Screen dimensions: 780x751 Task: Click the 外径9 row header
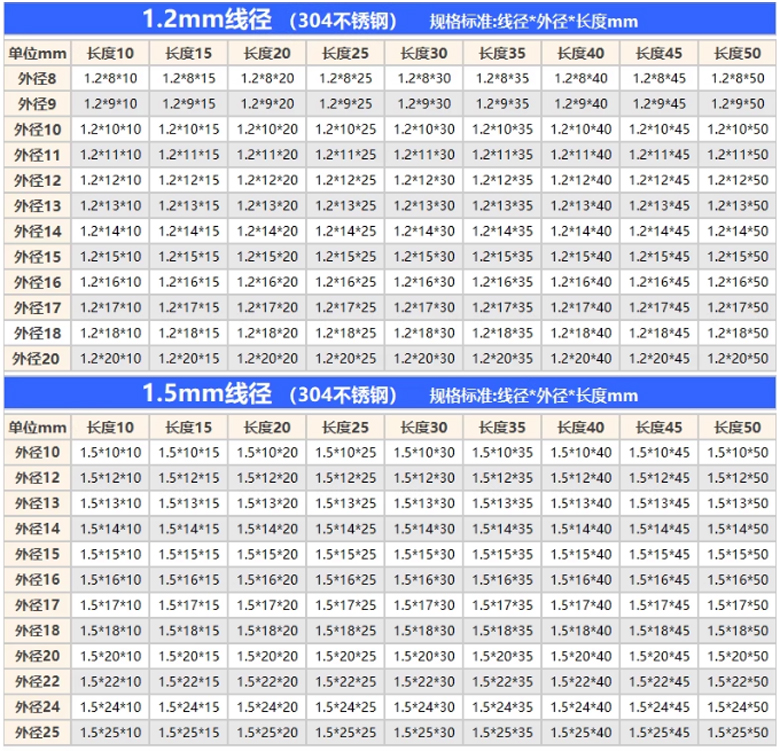click(37, 104)
